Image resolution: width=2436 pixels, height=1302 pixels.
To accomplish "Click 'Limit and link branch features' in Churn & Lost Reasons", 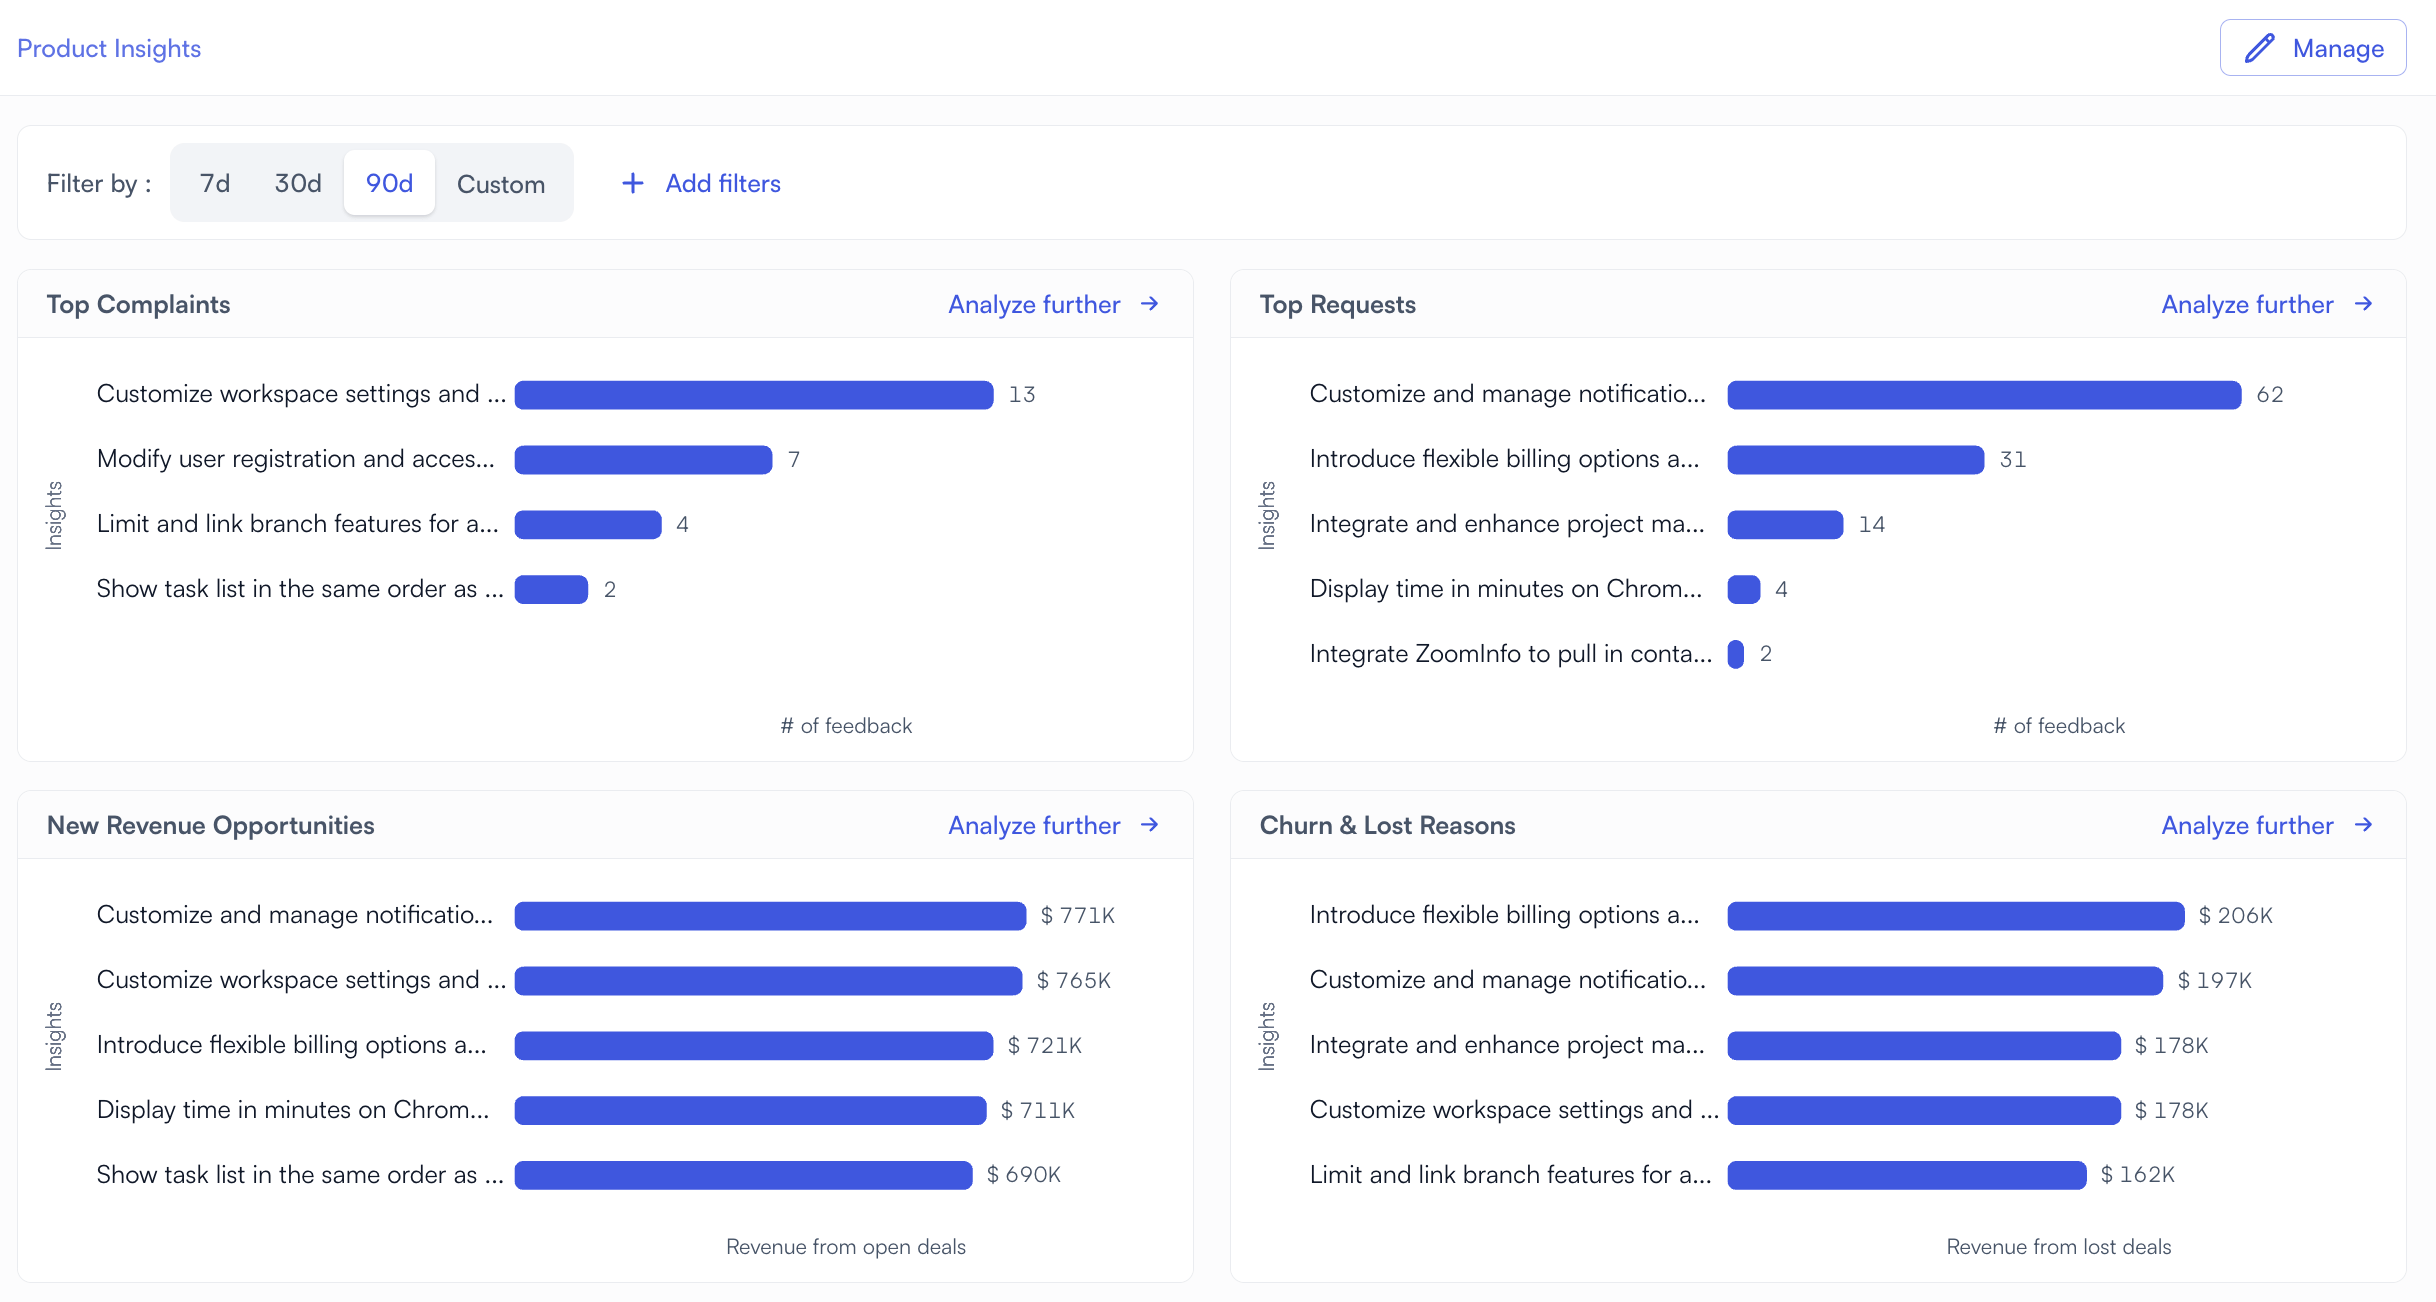I will 1511,1174.
